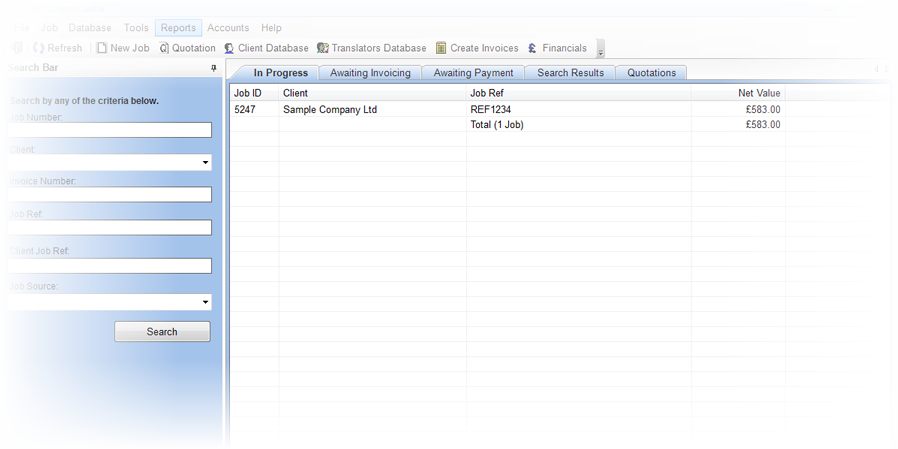This screenshot has height=449, width=898.
Task: Switch to the Awaiting Invoicing tab
Action: coord(370,73)
